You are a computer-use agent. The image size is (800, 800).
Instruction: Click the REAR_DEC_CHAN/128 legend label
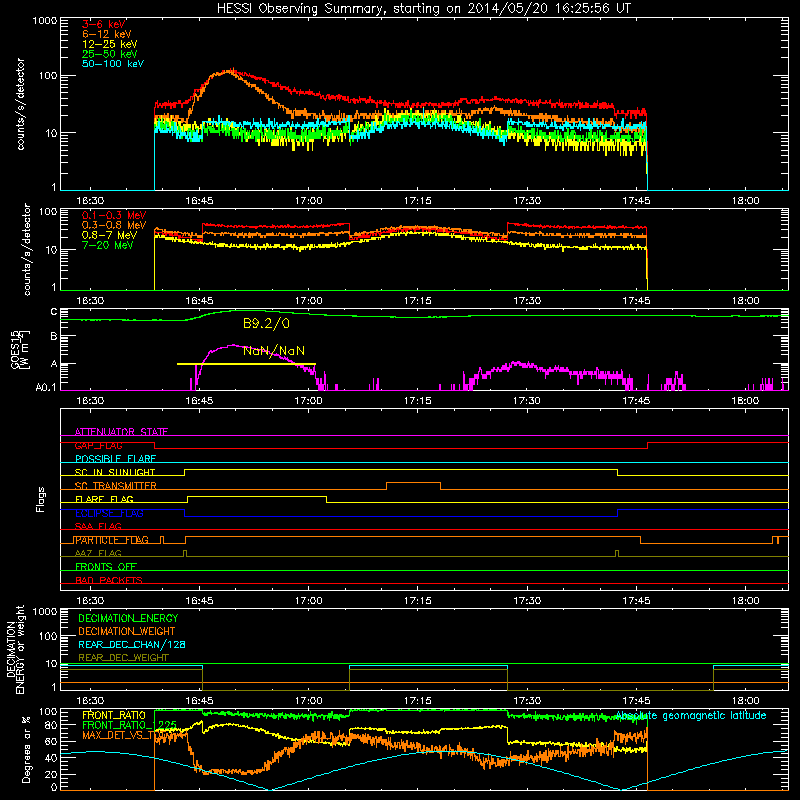point(132,644)
